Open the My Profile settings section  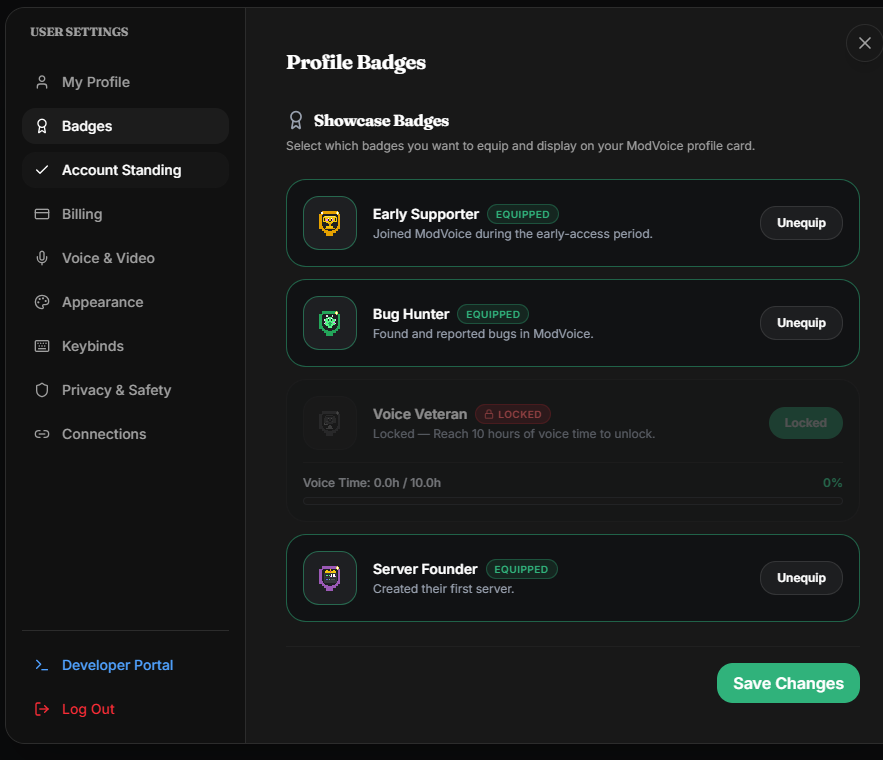point(125,82)
